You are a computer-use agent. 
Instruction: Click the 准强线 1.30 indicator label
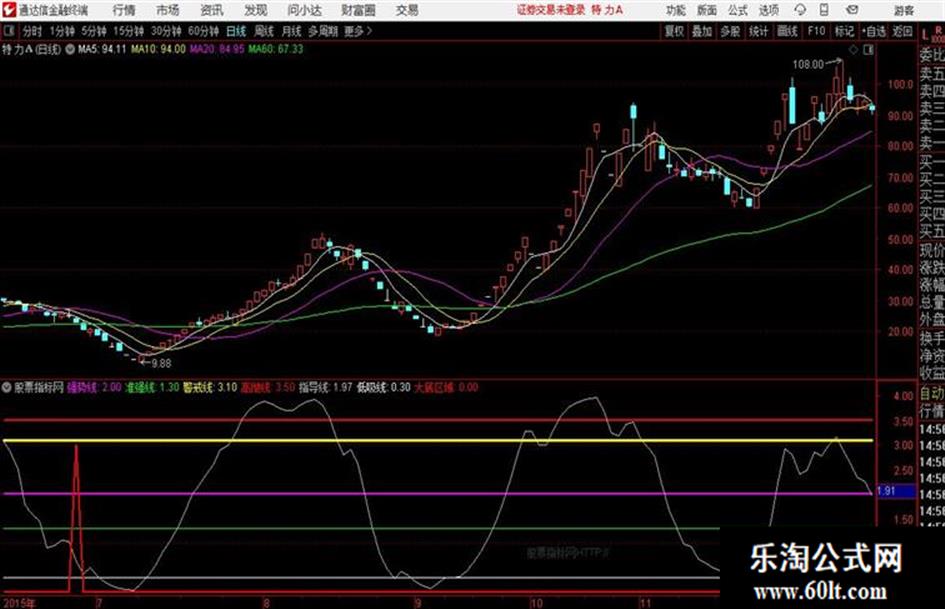coord(152,388)
